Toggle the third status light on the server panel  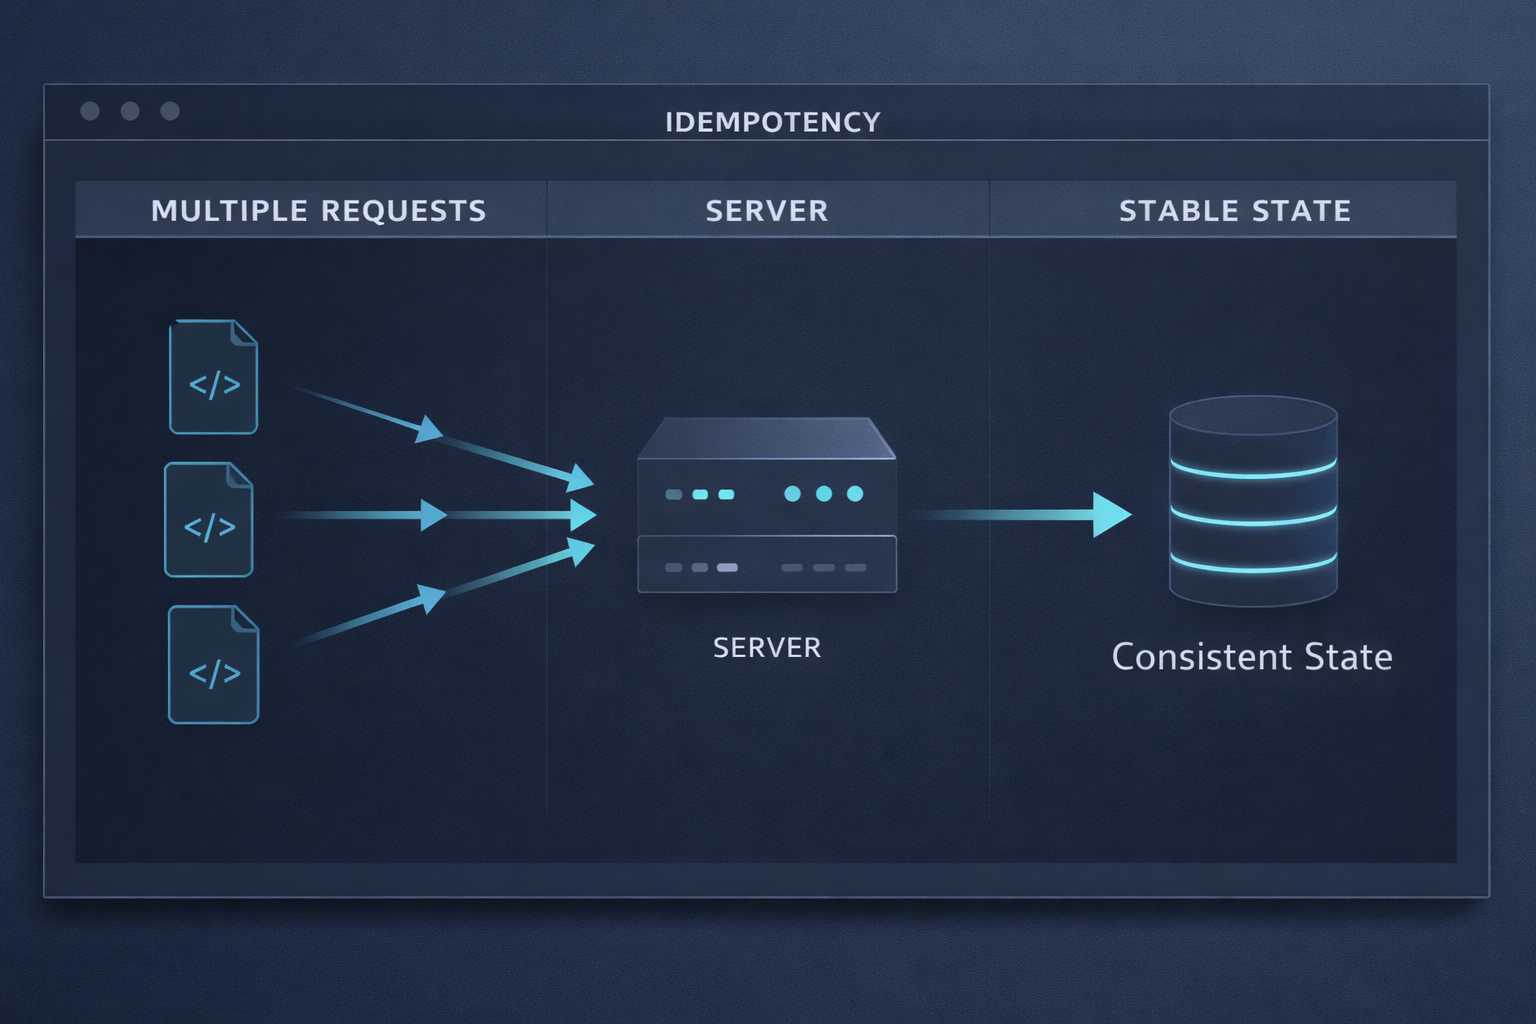[856, 492]
